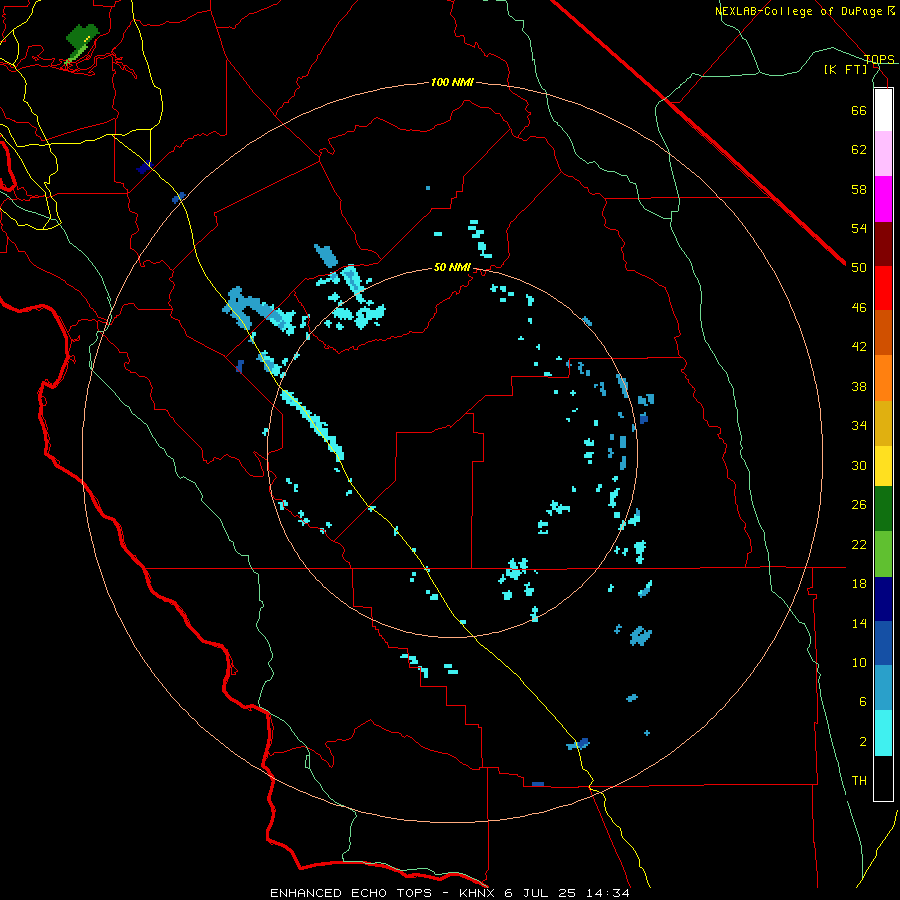Click the 6 value on the scale
Viewport: 900px width, 900px height.
click(862, 702)
